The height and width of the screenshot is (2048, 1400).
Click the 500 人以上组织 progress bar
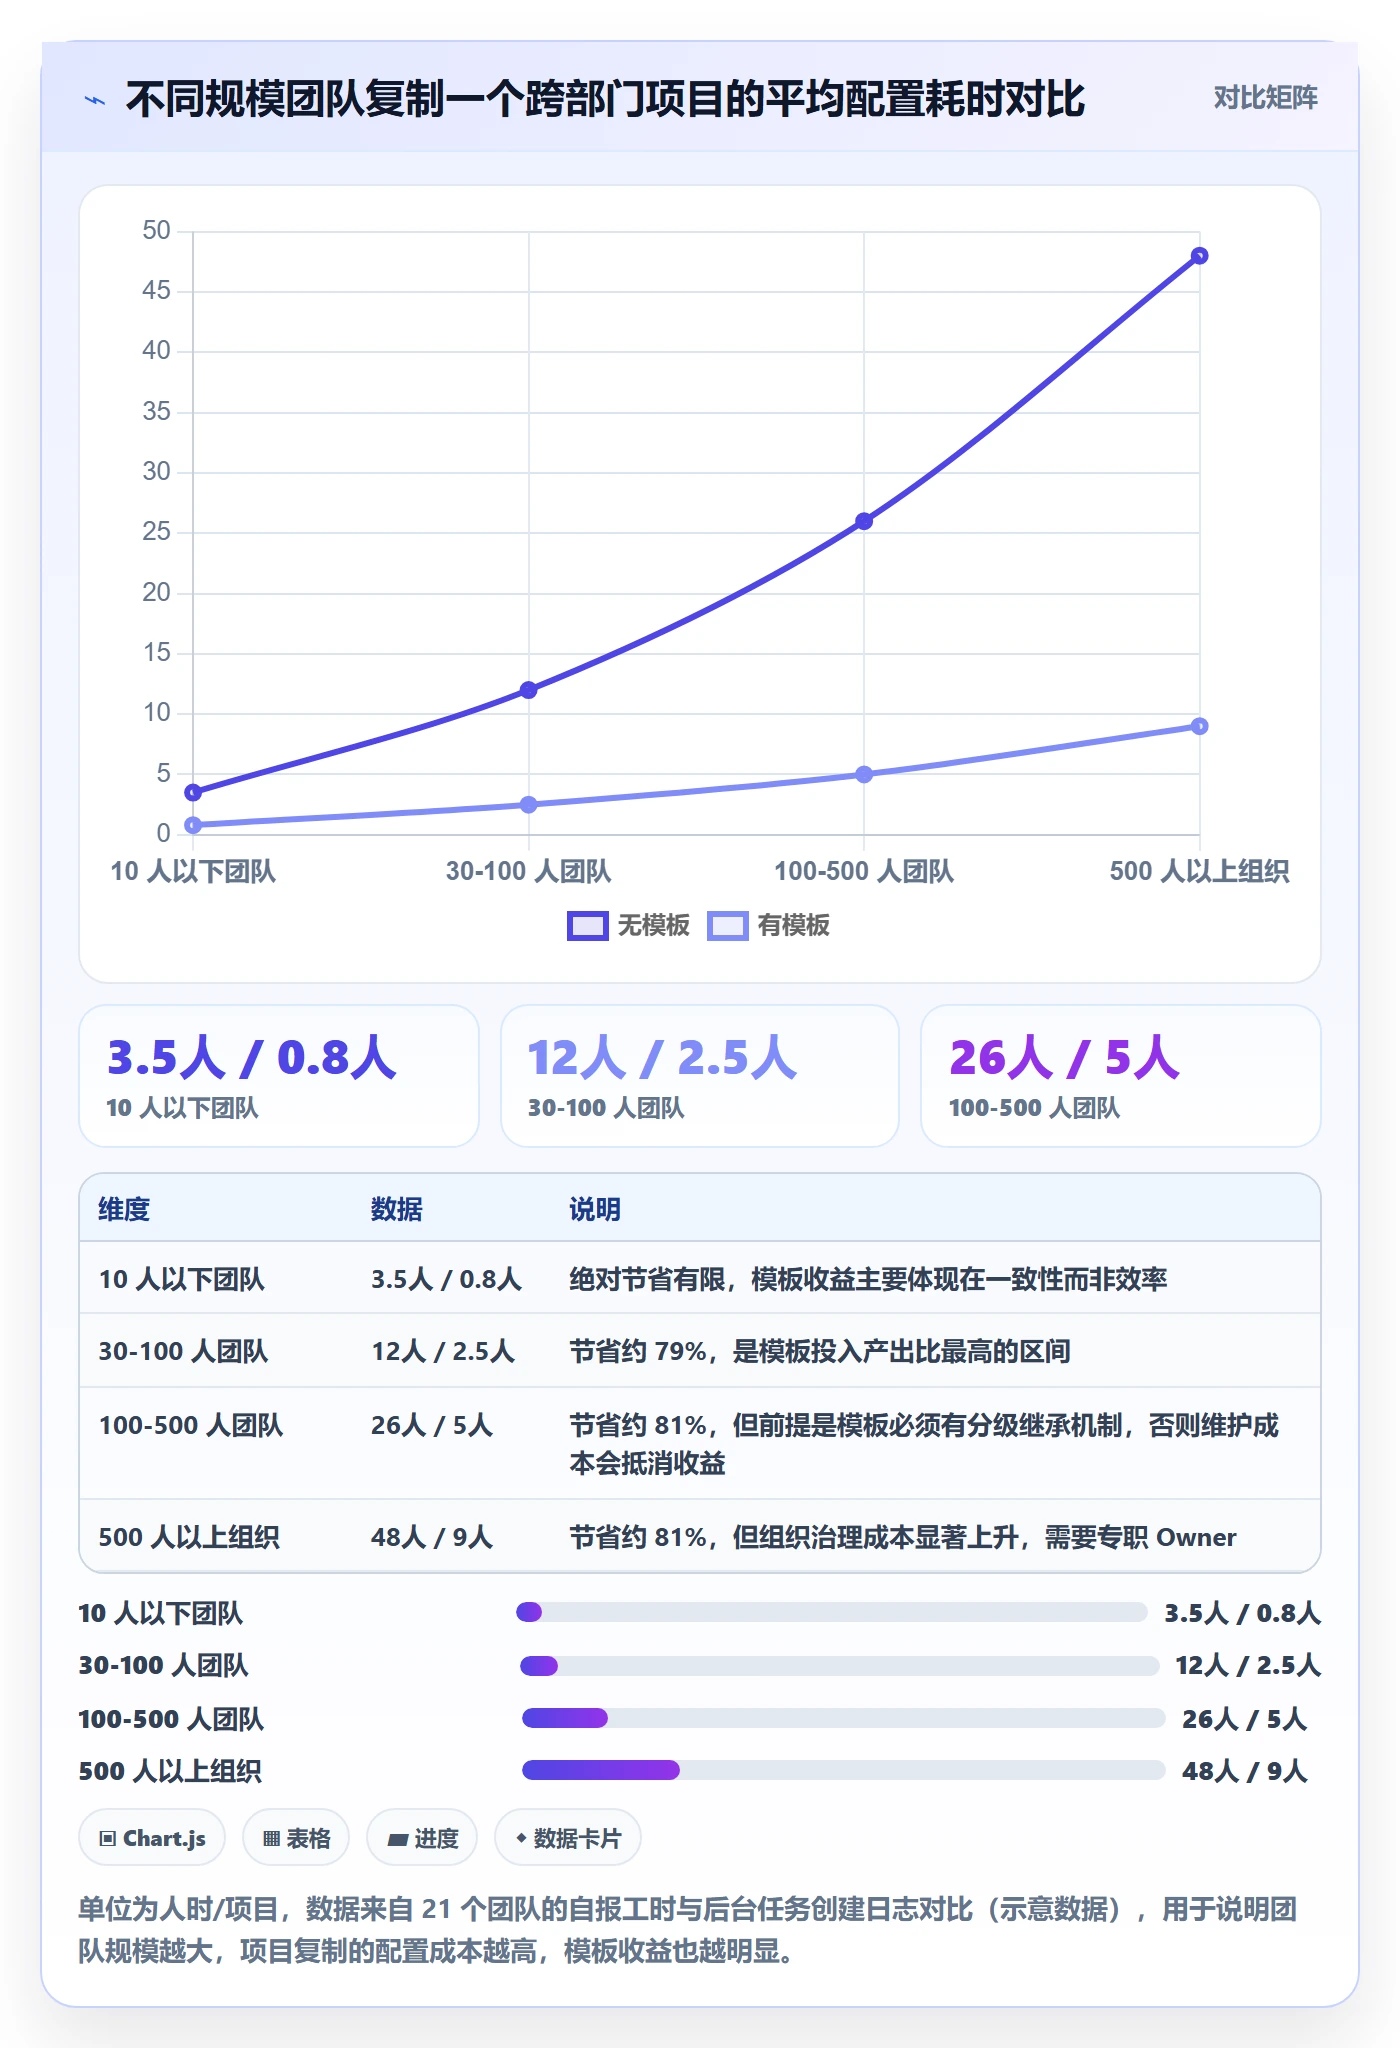point(844,1770)
